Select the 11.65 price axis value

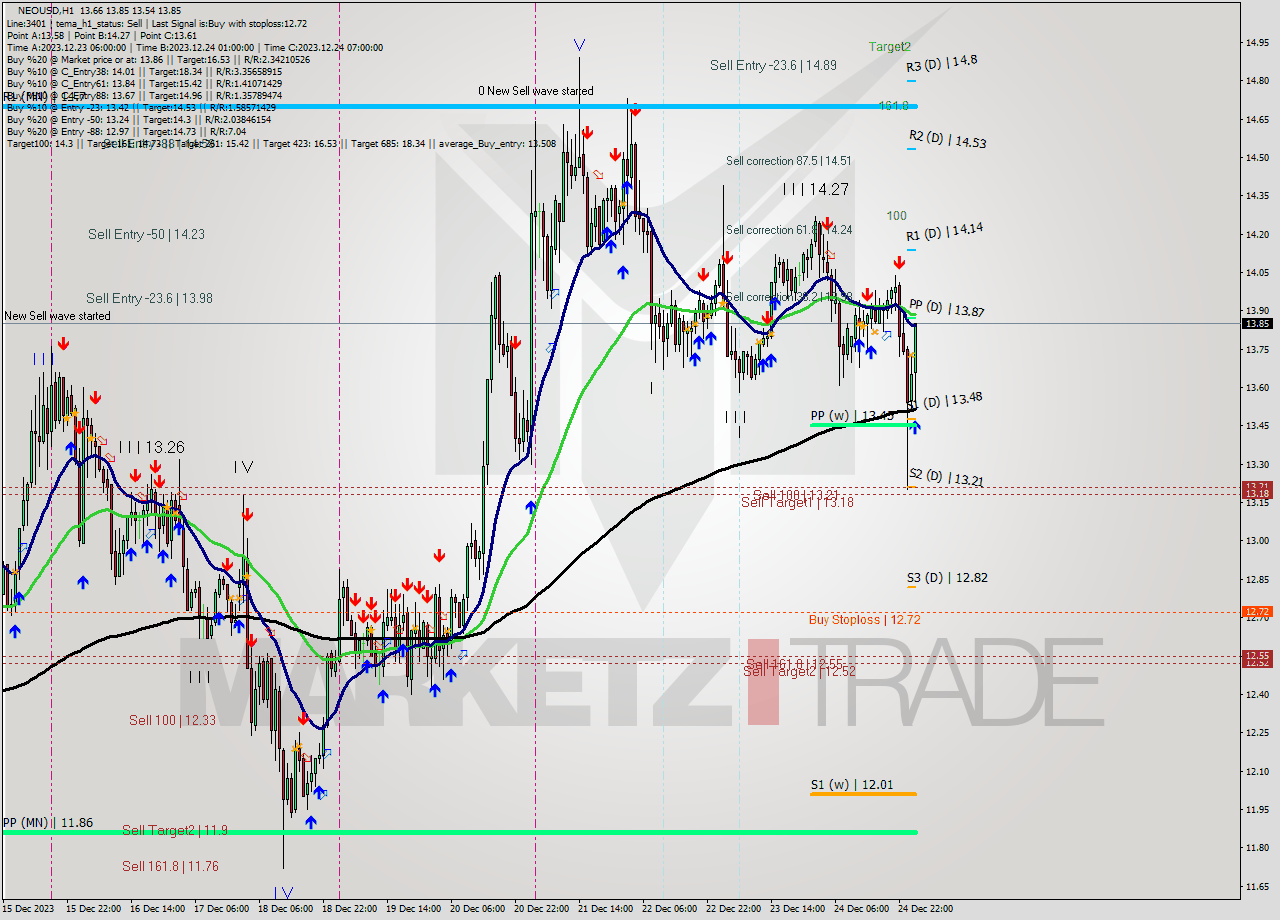(1257, 886)
